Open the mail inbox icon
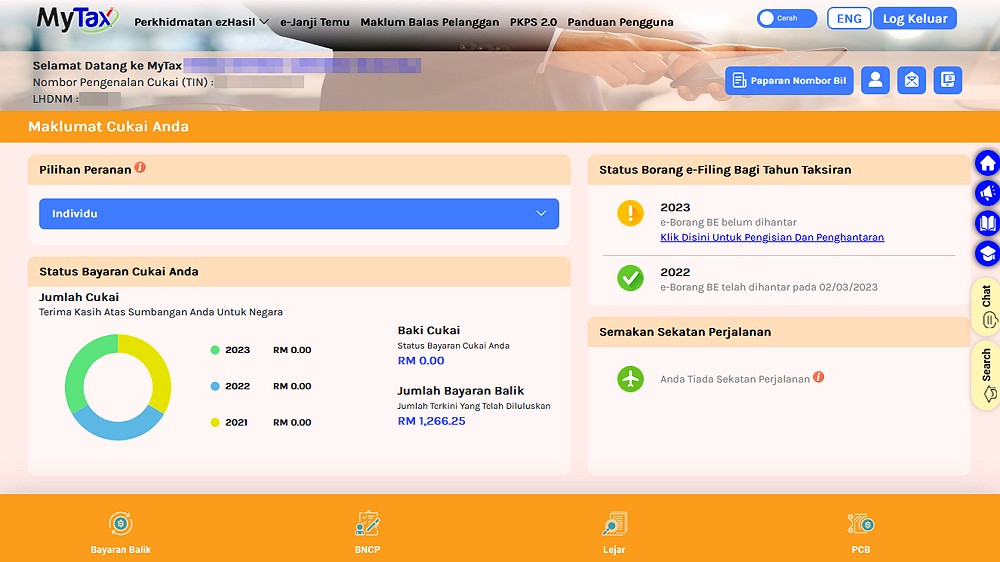Image resolution: width=1000 pixels, height=562 pixels. (911, 80)
